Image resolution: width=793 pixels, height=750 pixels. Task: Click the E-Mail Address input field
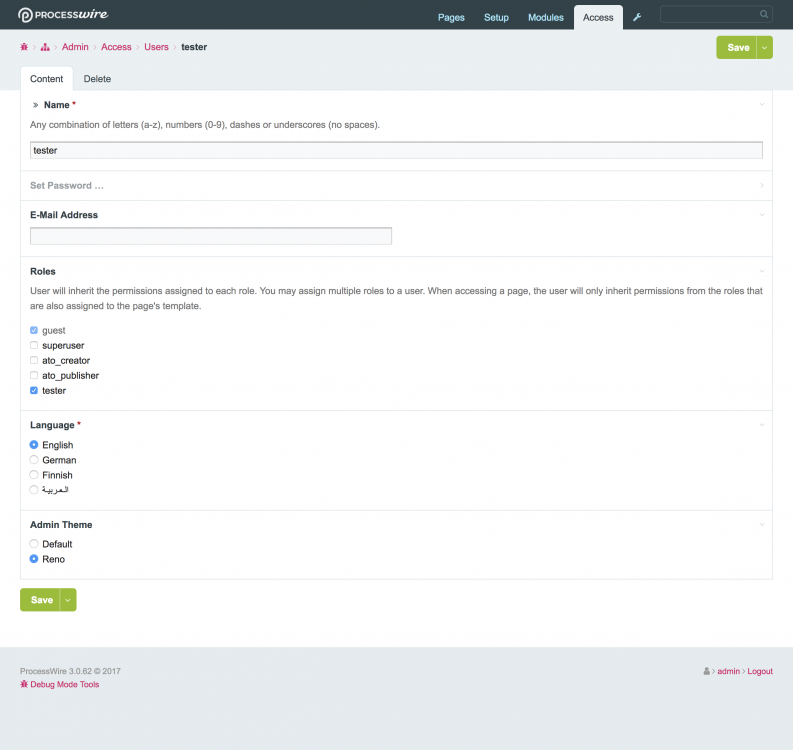[211, 236]
